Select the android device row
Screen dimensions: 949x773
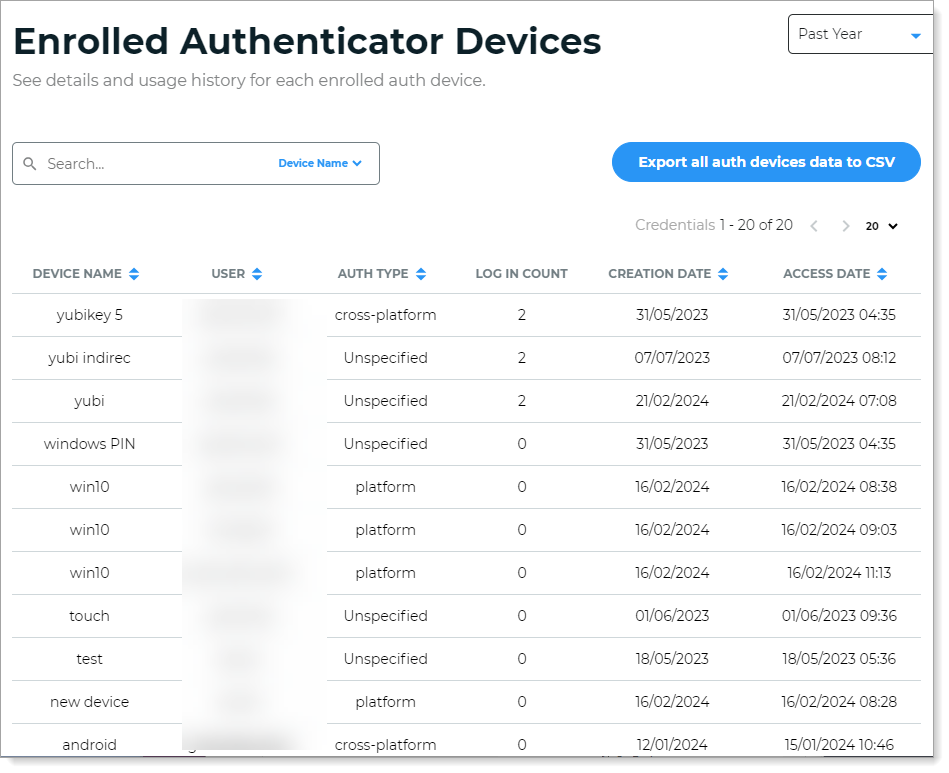[x=90, y=744]
